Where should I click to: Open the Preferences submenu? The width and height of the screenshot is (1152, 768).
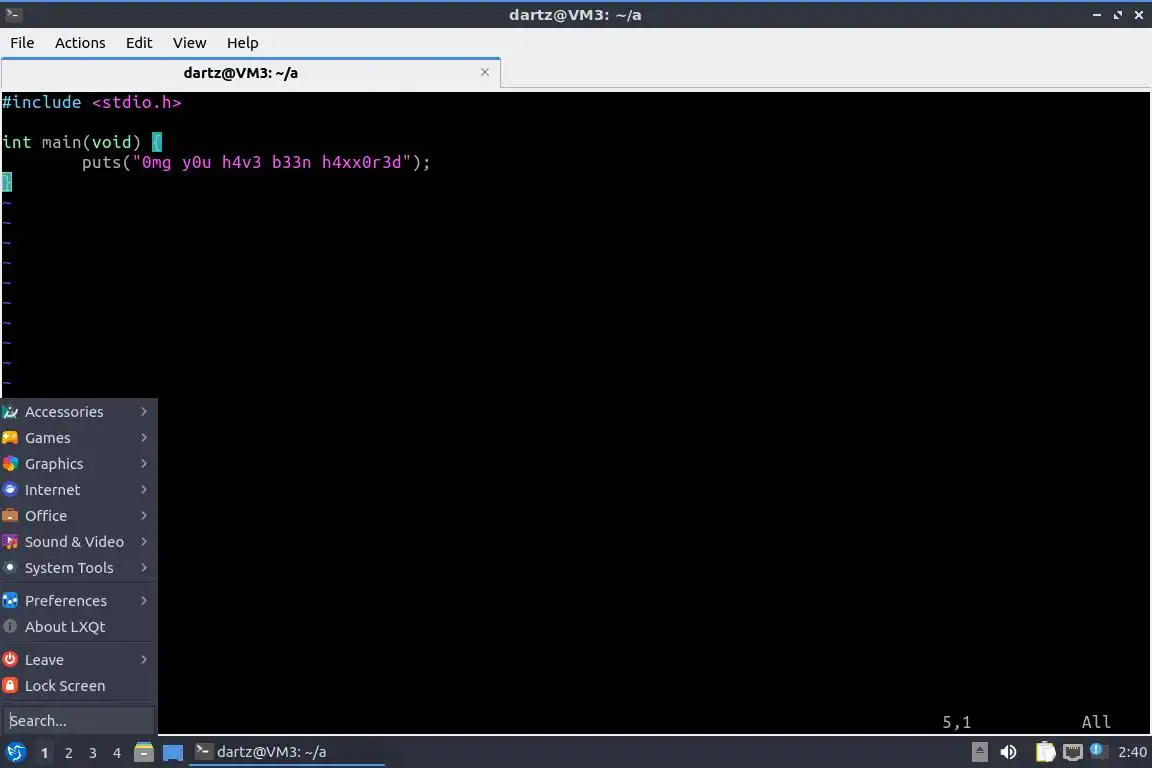(x=79, y=600)
